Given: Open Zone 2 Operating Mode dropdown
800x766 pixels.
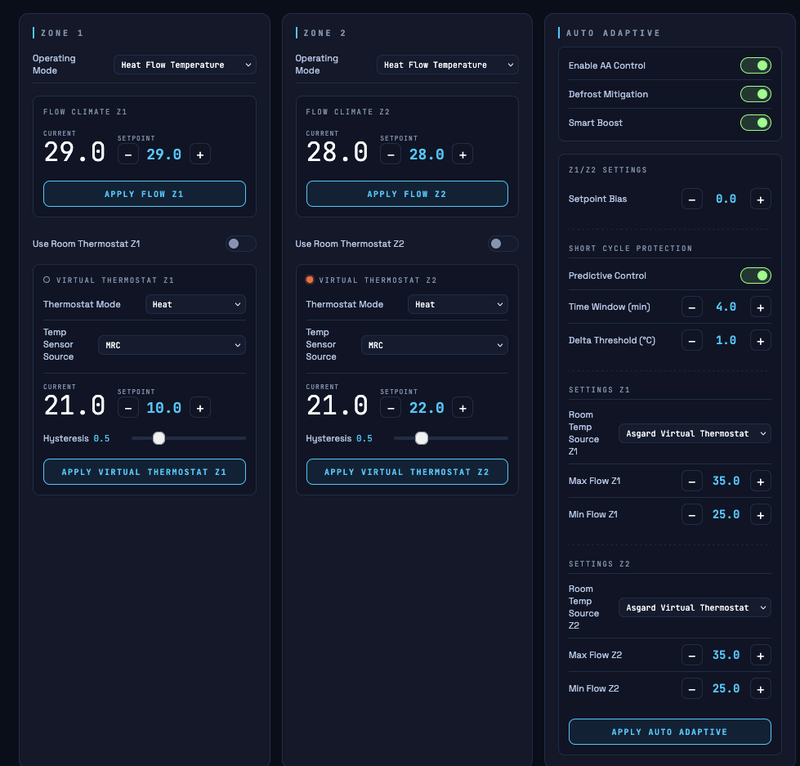Looking at the screenshot, I should tap(447, 65).
